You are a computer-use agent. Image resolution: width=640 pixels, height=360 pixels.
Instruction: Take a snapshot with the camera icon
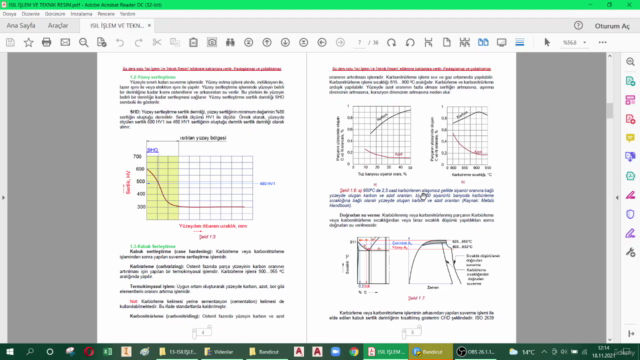[x=212, y=42]
